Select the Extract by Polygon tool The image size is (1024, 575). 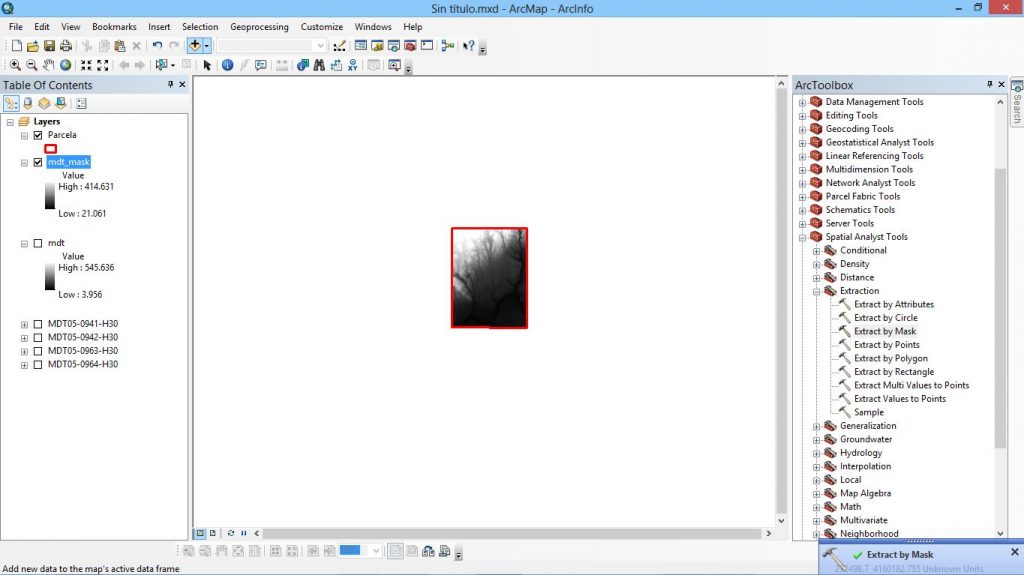tap(890, 358)
